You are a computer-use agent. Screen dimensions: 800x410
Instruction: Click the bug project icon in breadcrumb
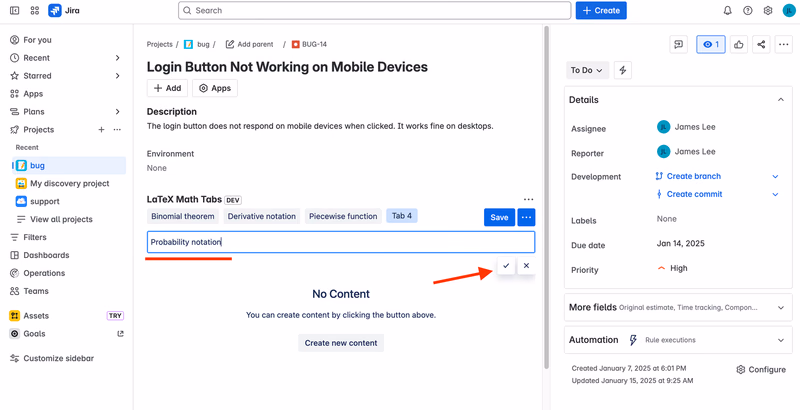coord(188,44)
